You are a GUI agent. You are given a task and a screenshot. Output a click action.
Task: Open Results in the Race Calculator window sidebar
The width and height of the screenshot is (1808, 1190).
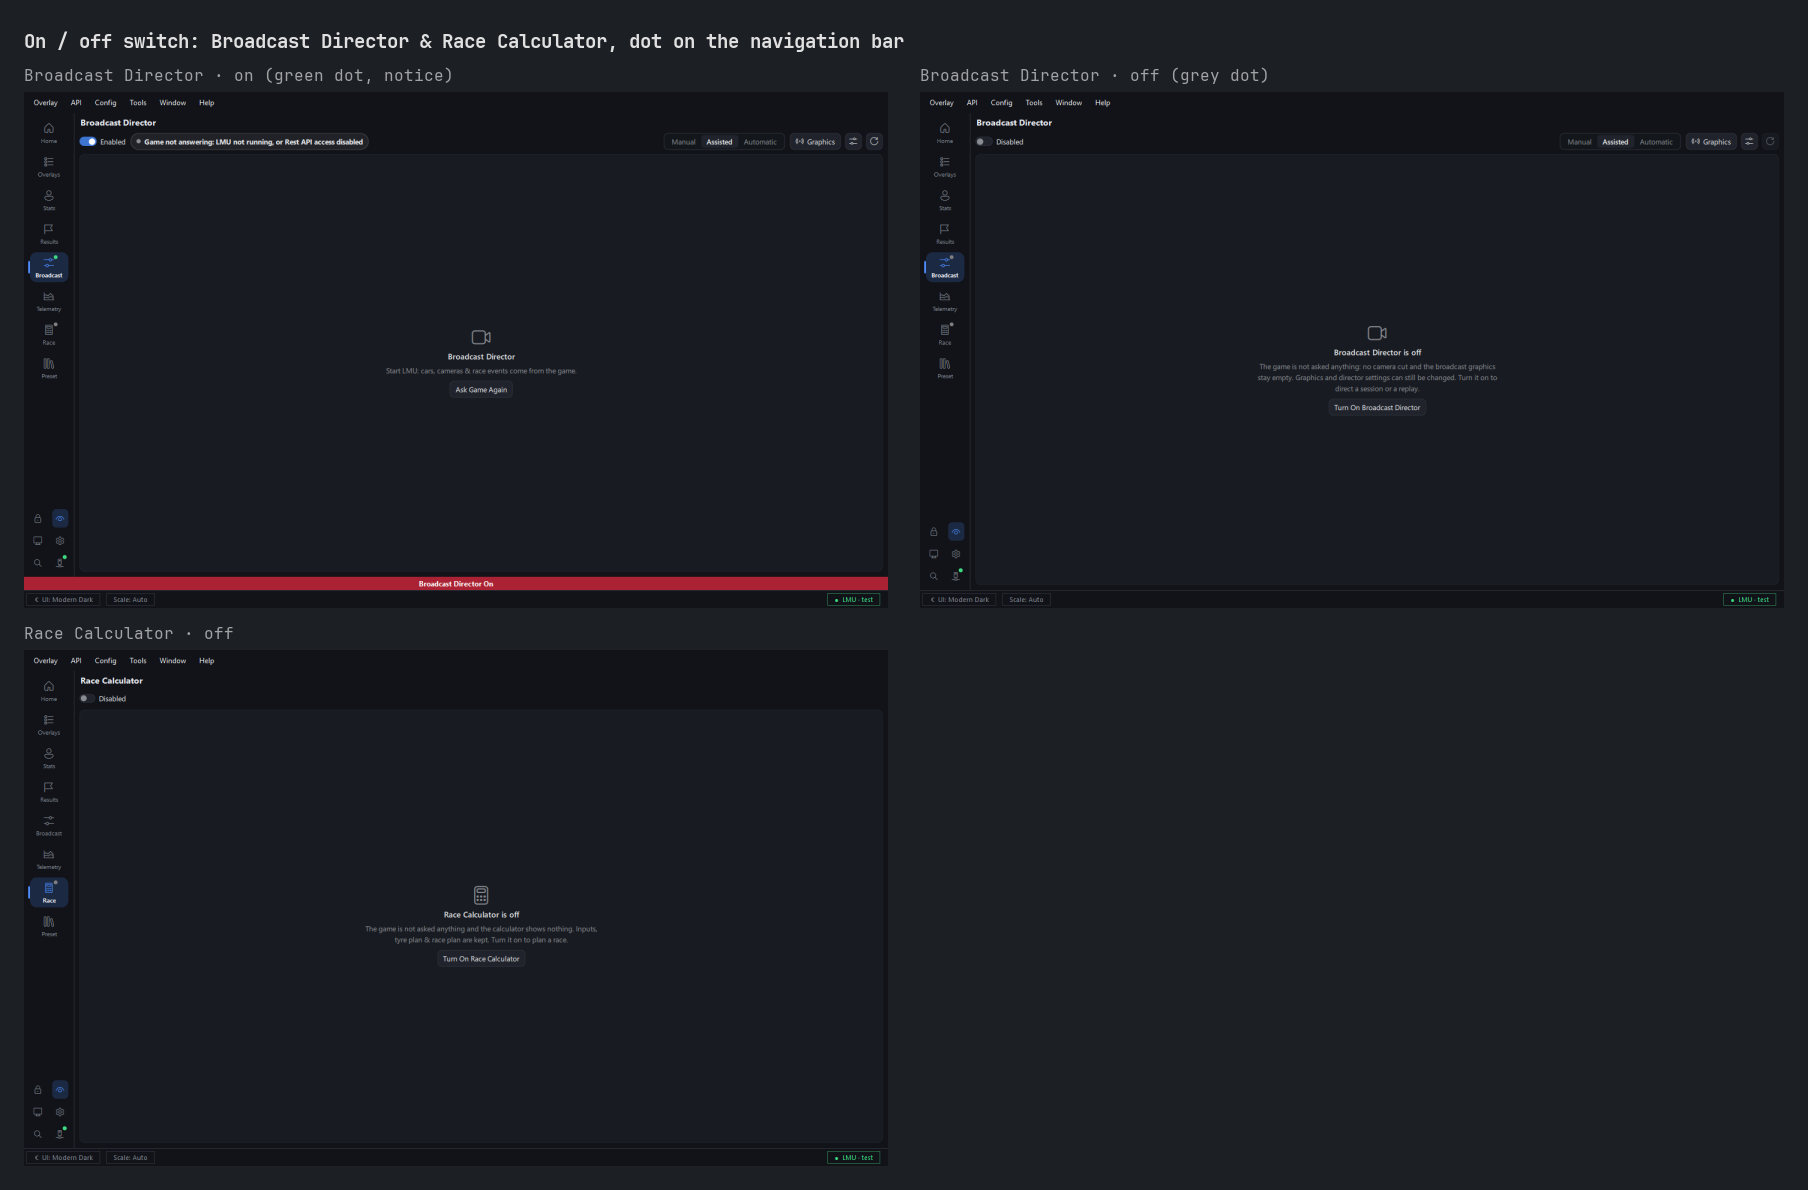coord(49,791)
